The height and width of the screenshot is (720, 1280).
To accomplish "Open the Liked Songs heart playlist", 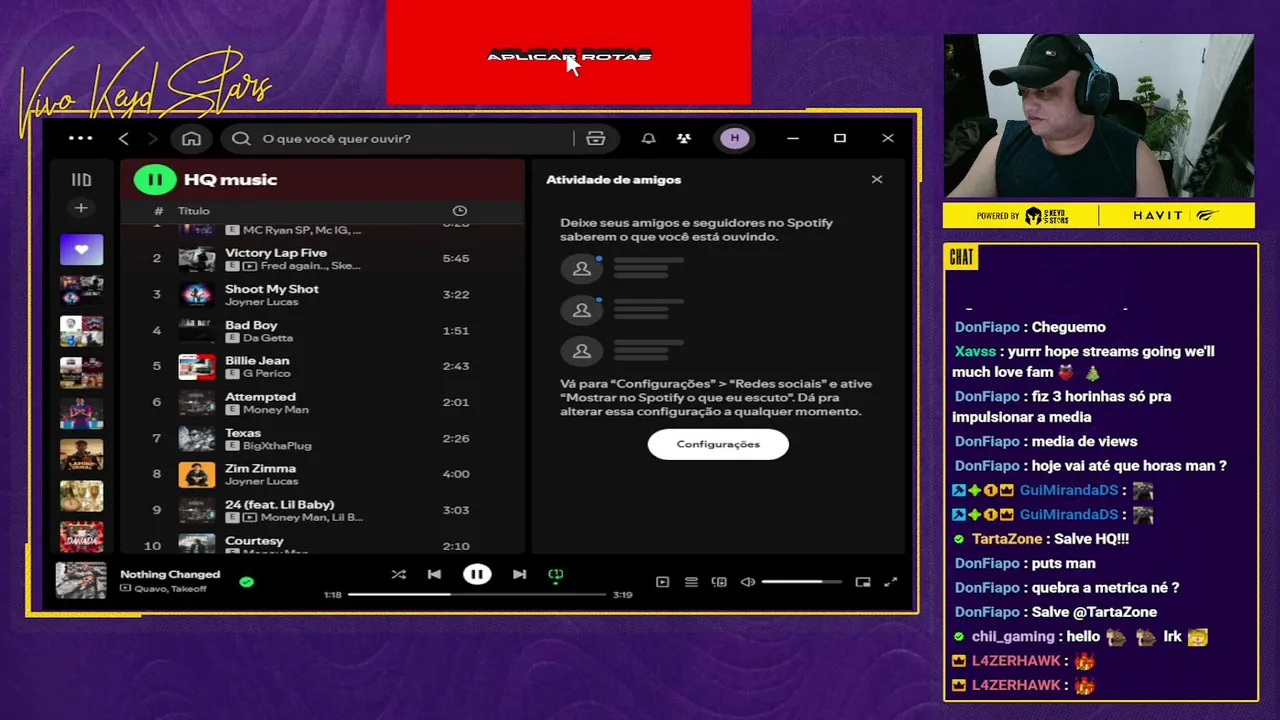I will click(81, 250).
